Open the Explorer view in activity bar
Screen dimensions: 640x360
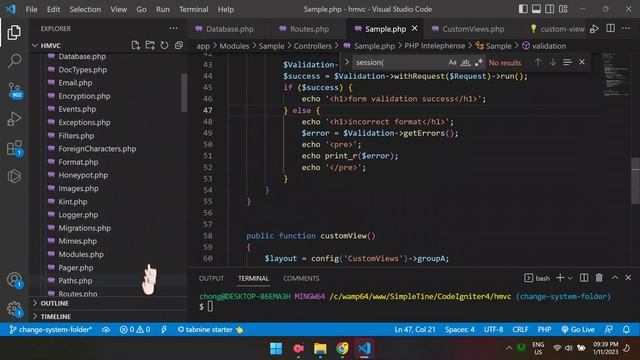tap(14, 32)
